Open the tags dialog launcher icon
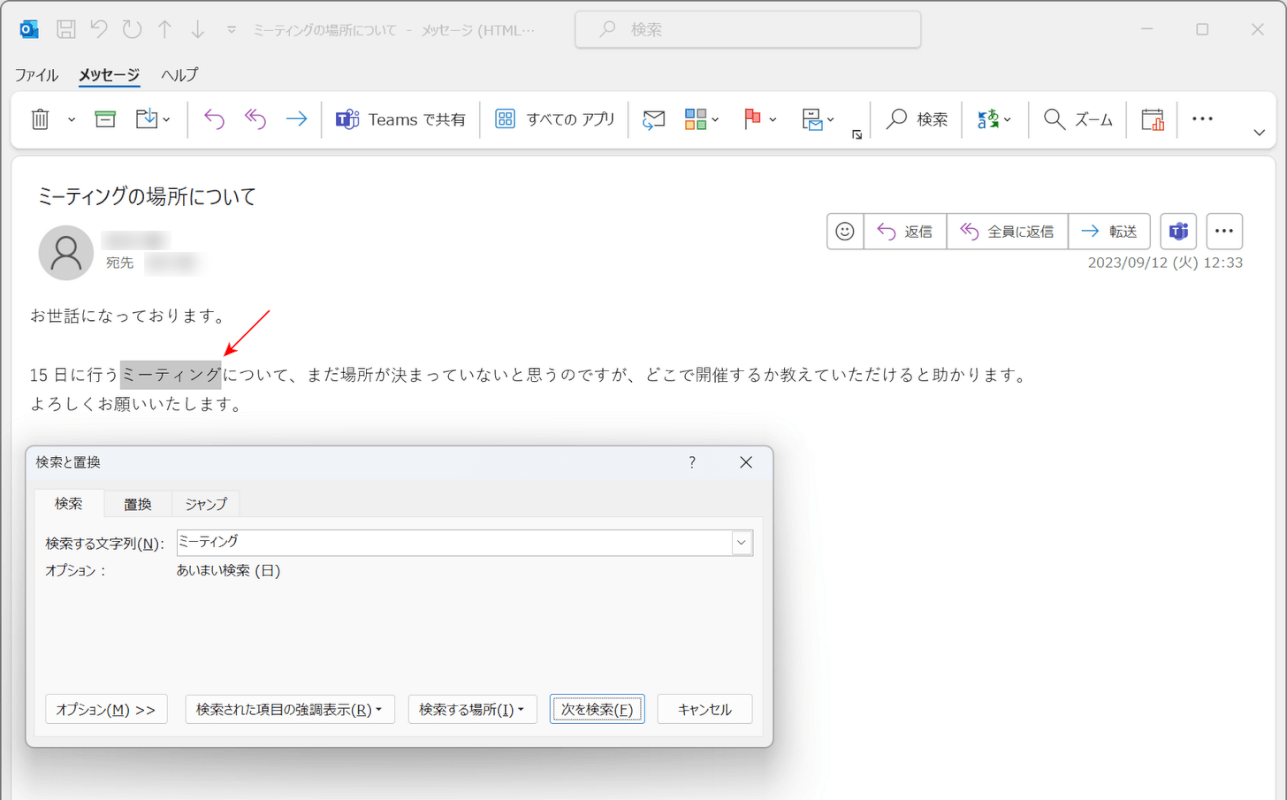Image resolution: width=1287 pixels, height=800 pixels. click(857, 135)
